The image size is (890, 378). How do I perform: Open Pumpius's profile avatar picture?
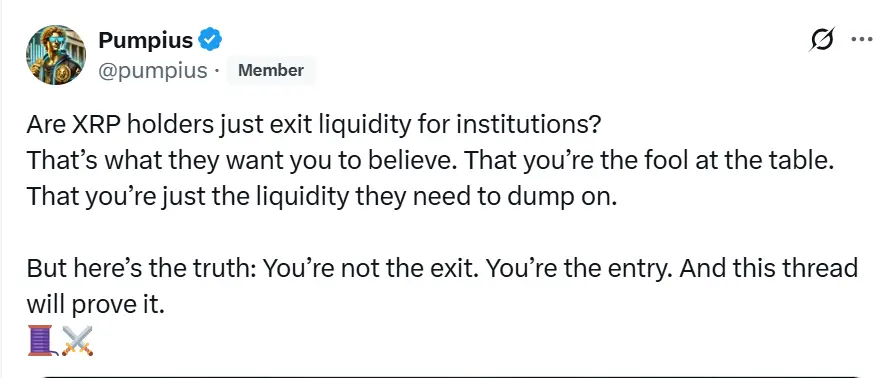(56, 55)
